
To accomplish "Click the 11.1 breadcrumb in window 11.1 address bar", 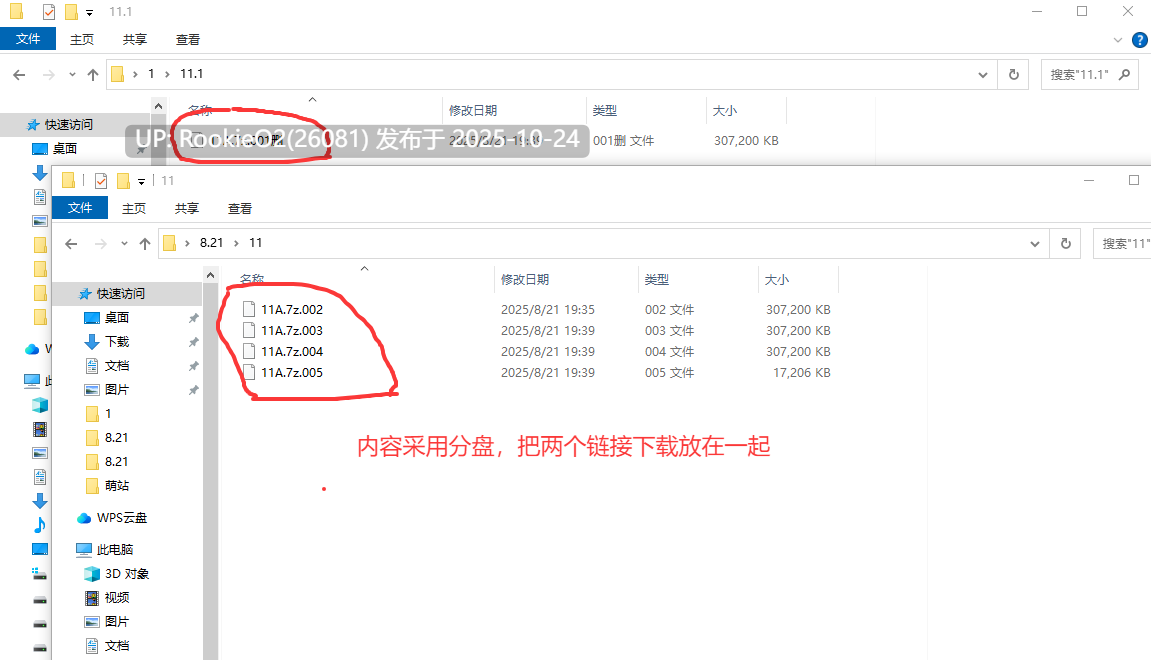I will point(192,74).
